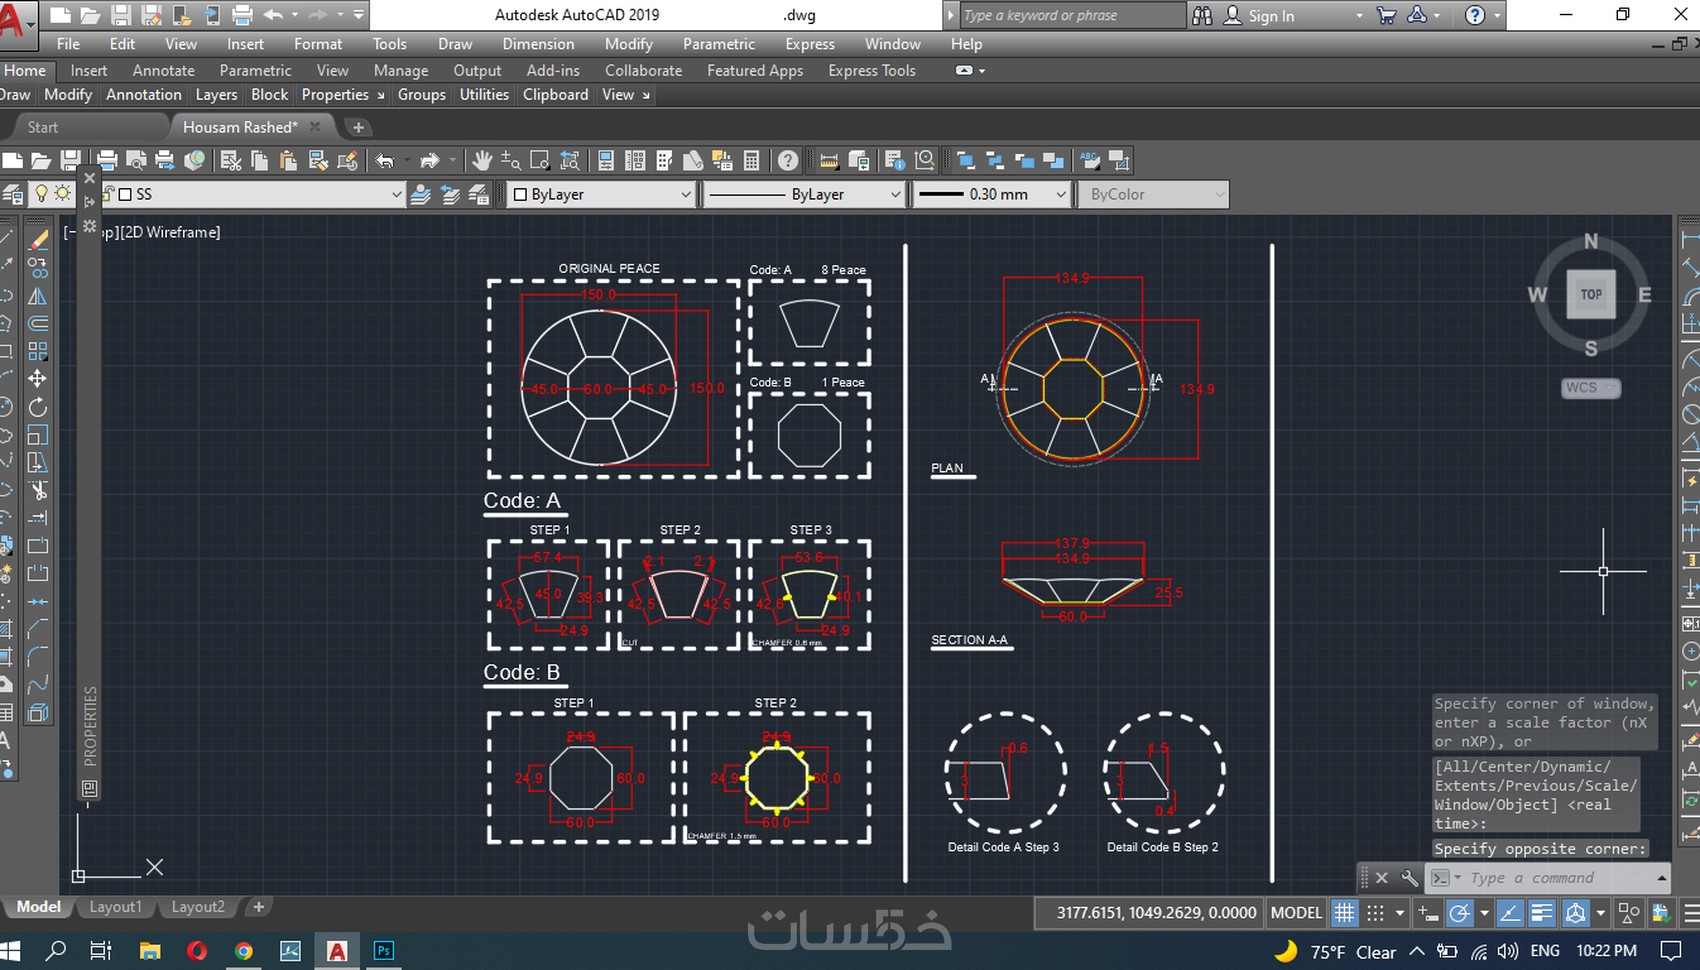Toggle isometric drafting in status bar

pos(1576,912)
